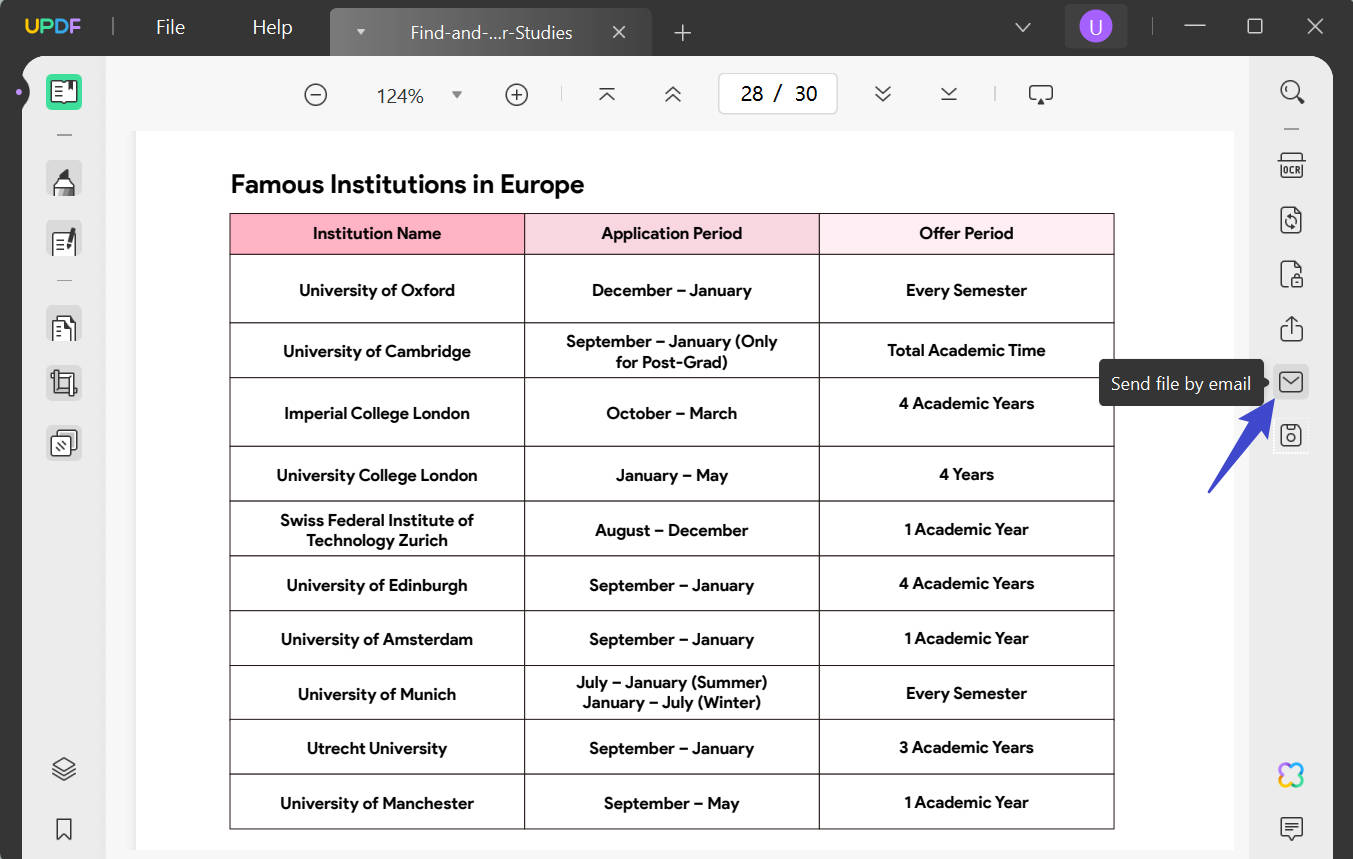Click the University of Amsterdam cell
The image size is (1353, 859).
coord(377,639)
